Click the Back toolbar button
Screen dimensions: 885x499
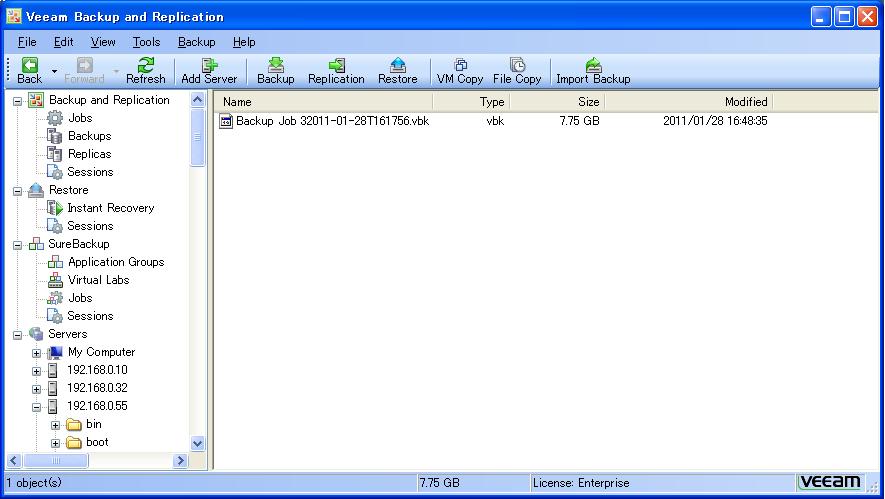(x=29, y=71)
